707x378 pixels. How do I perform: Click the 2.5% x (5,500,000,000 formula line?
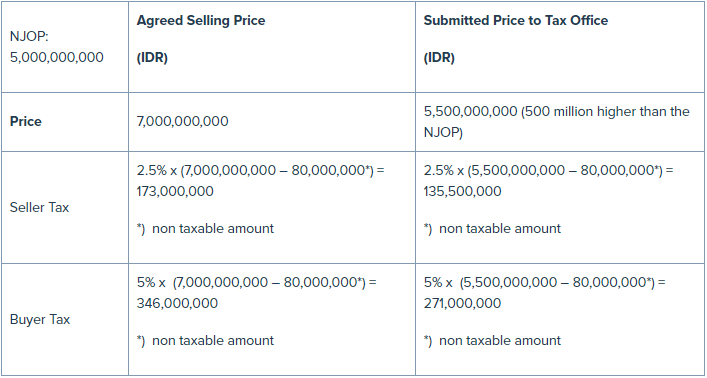point(548,171)
